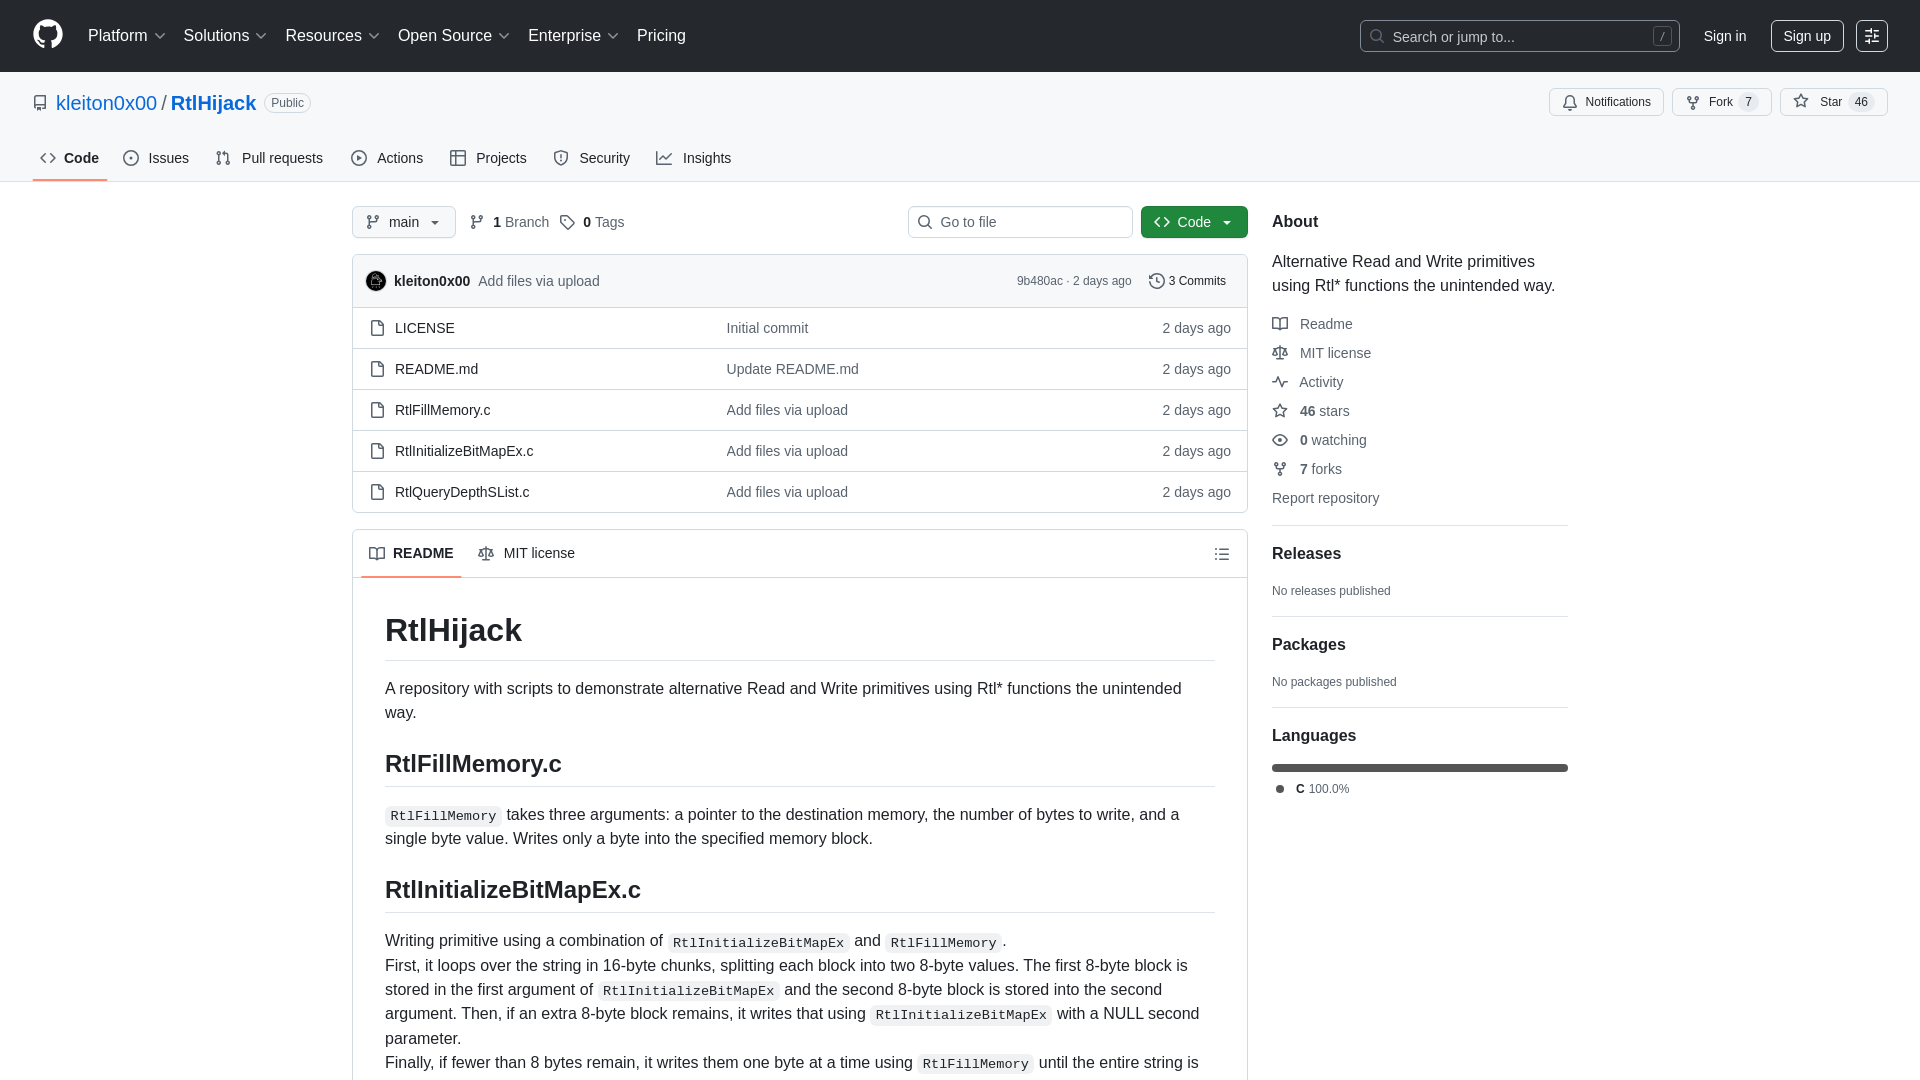Open Activity link in About sidebar

1308,382
